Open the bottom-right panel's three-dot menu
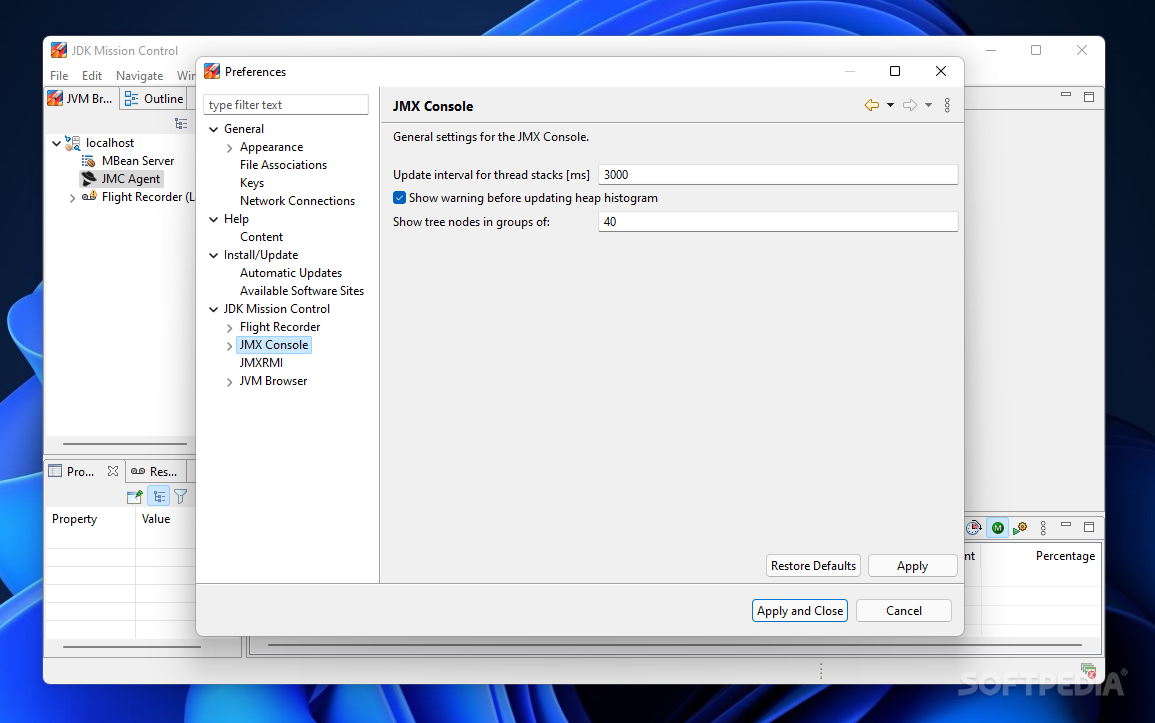This screenshot has height=723, width=1155. coord(1043,528)
